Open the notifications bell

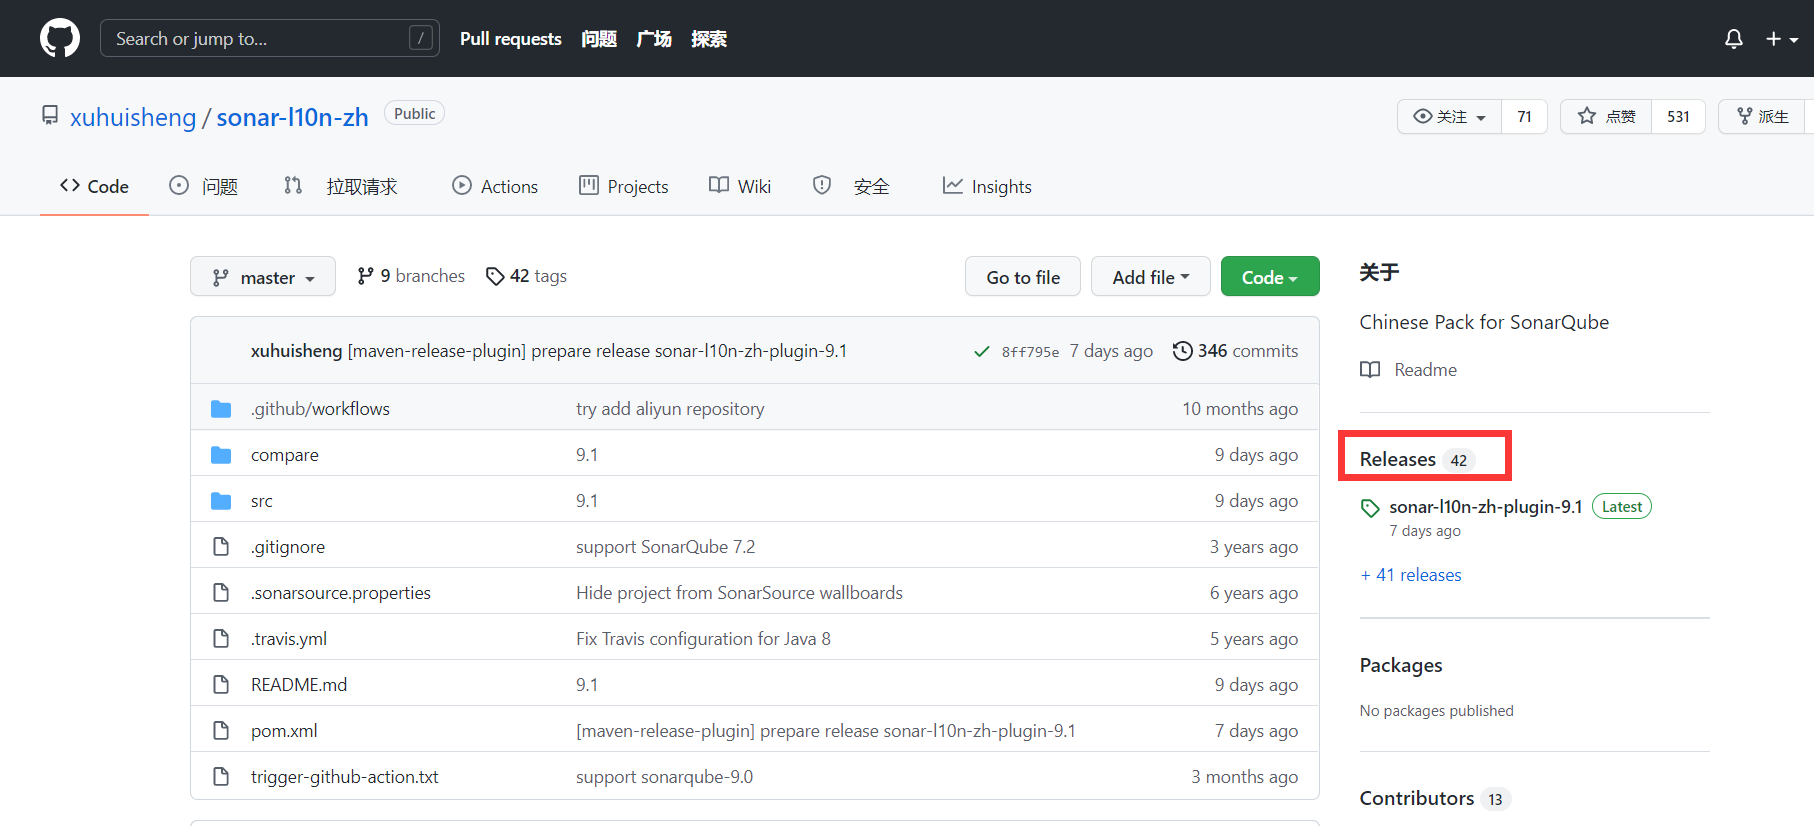1734,38
